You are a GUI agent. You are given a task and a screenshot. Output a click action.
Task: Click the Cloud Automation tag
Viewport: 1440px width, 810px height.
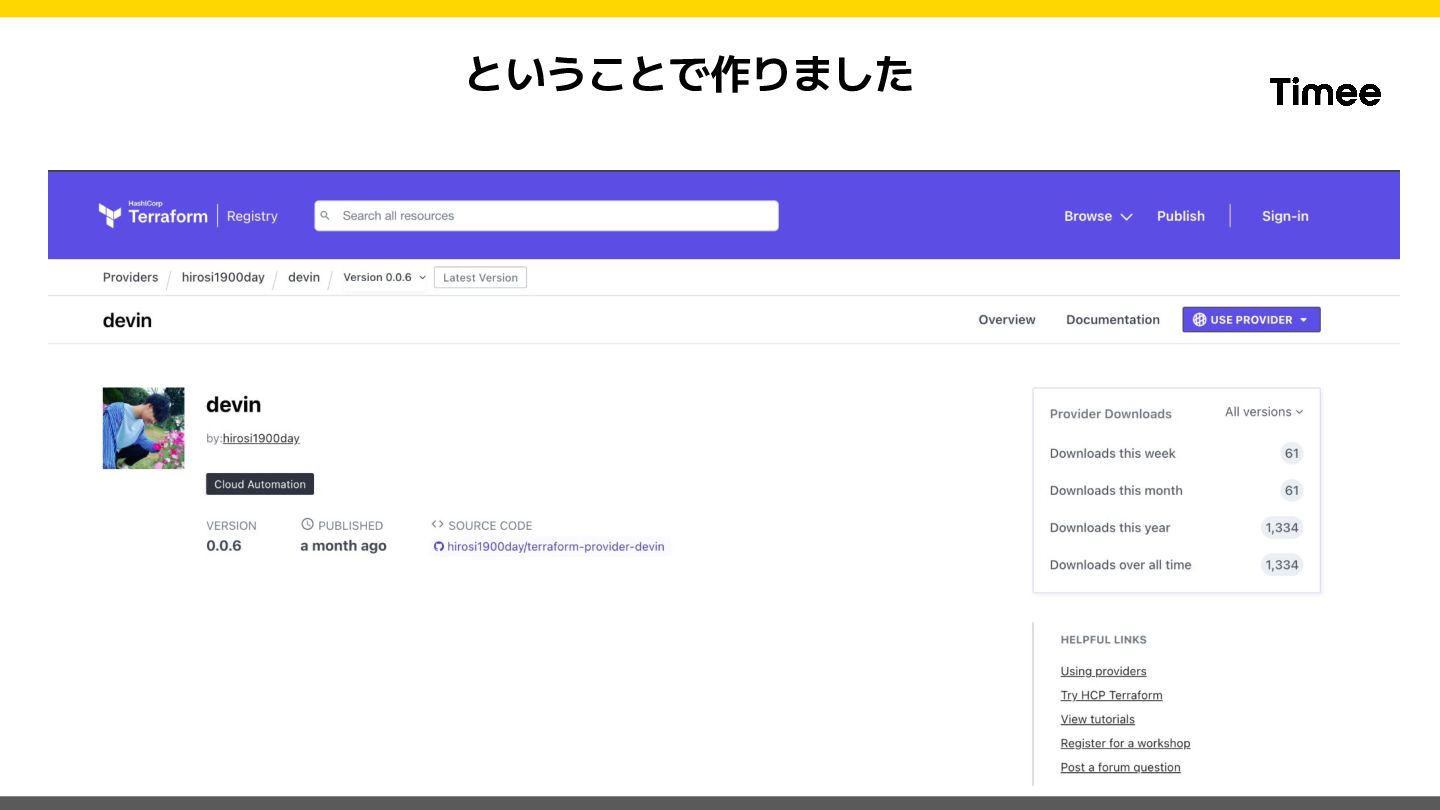260,484
